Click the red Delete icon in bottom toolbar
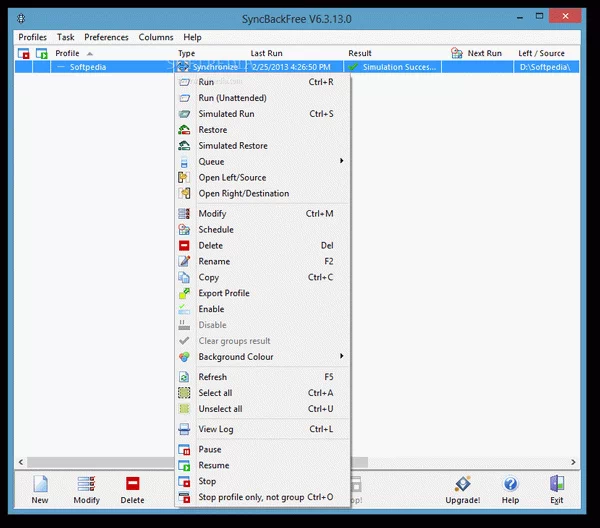 (x=132, y=489)
